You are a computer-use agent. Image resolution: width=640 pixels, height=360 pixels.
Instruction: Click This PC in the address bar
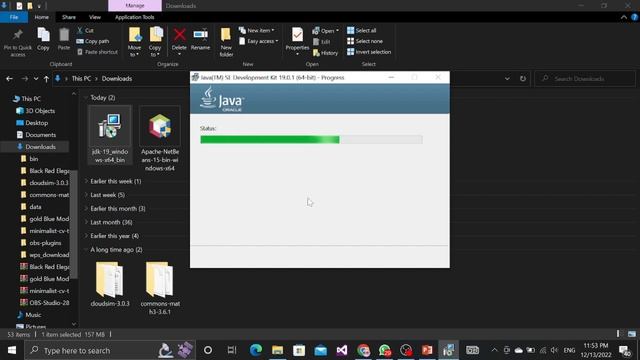coord(81,78)
